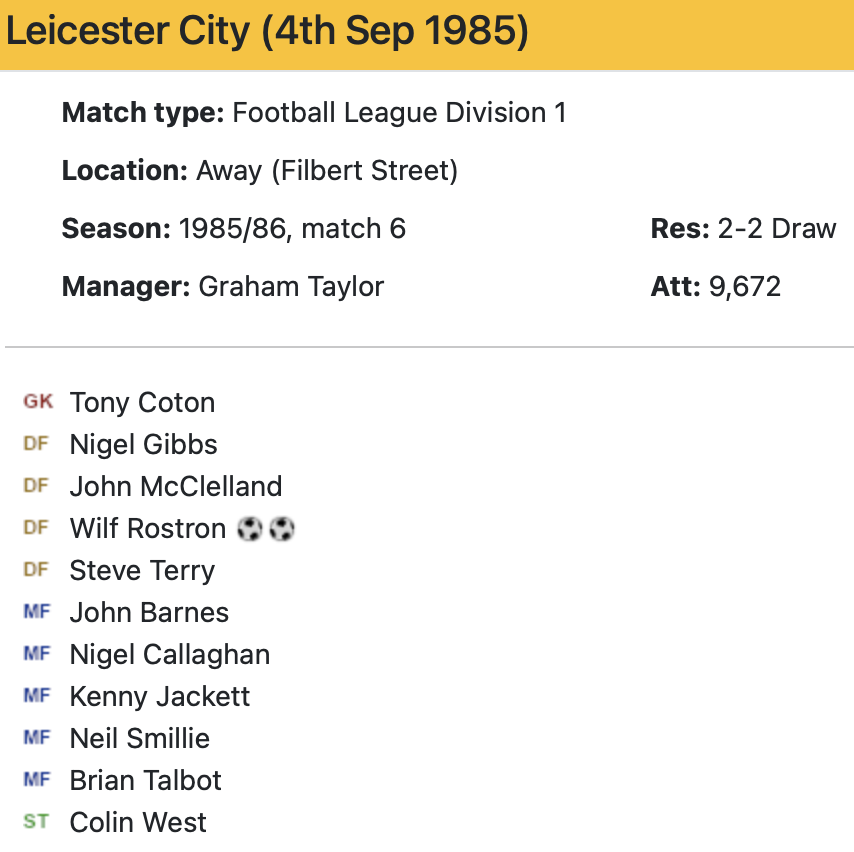This screenshot has height=852, width=854.
Task: Click the MF icon beside Kenny Jackett
Action: click(36, 696)
